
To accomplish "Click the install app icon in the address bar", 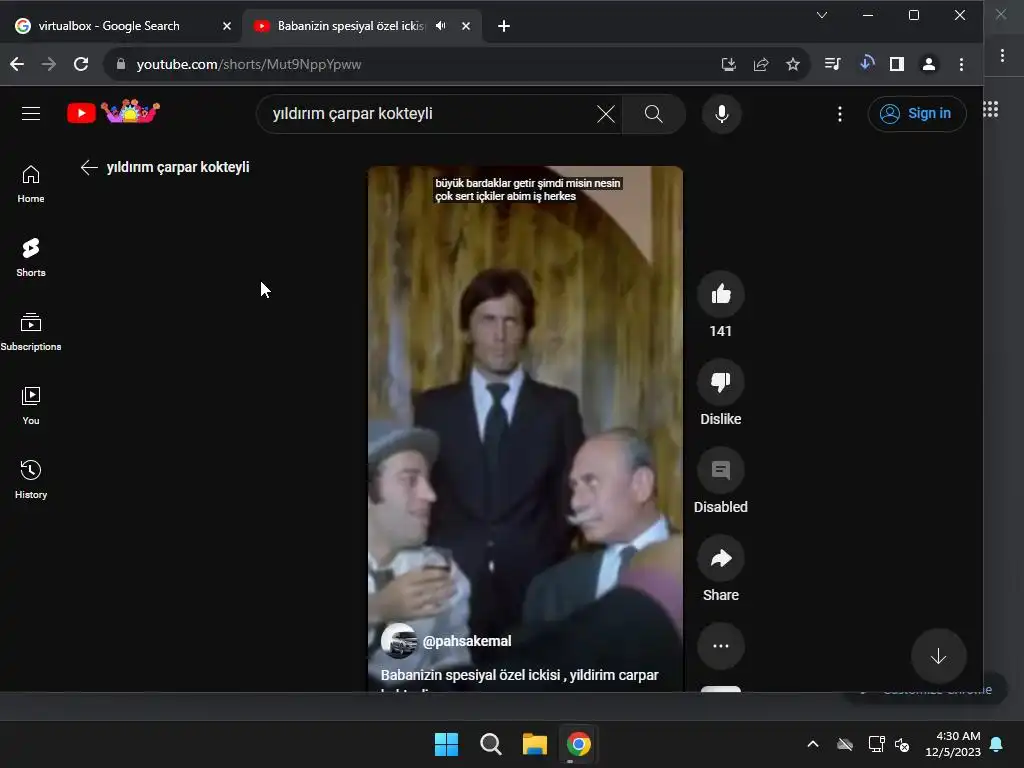I will tap(729, 64).
